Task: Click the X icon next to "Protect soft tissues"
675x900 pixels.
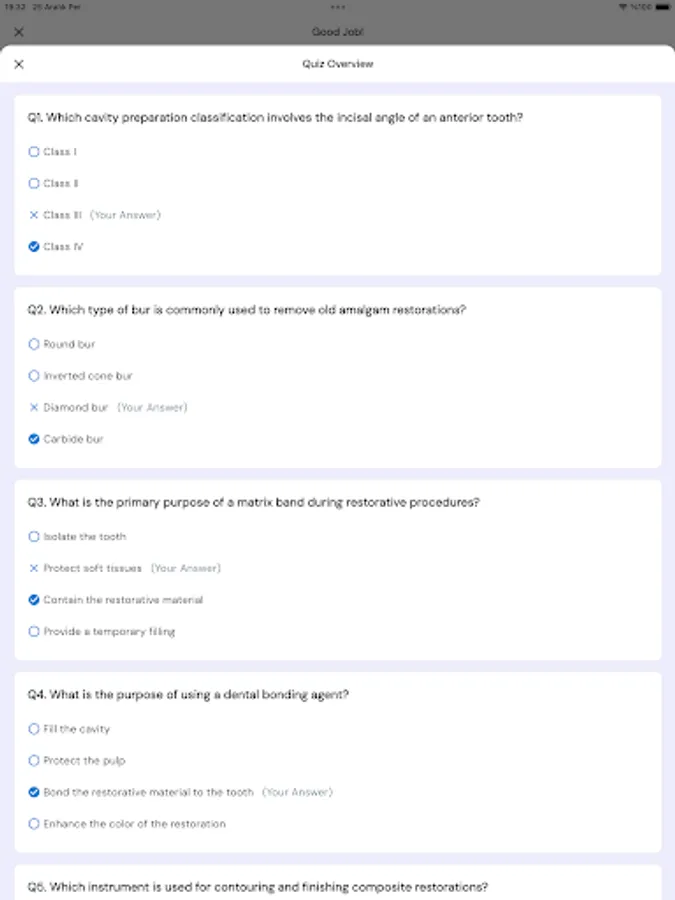Action: point(33,567)
